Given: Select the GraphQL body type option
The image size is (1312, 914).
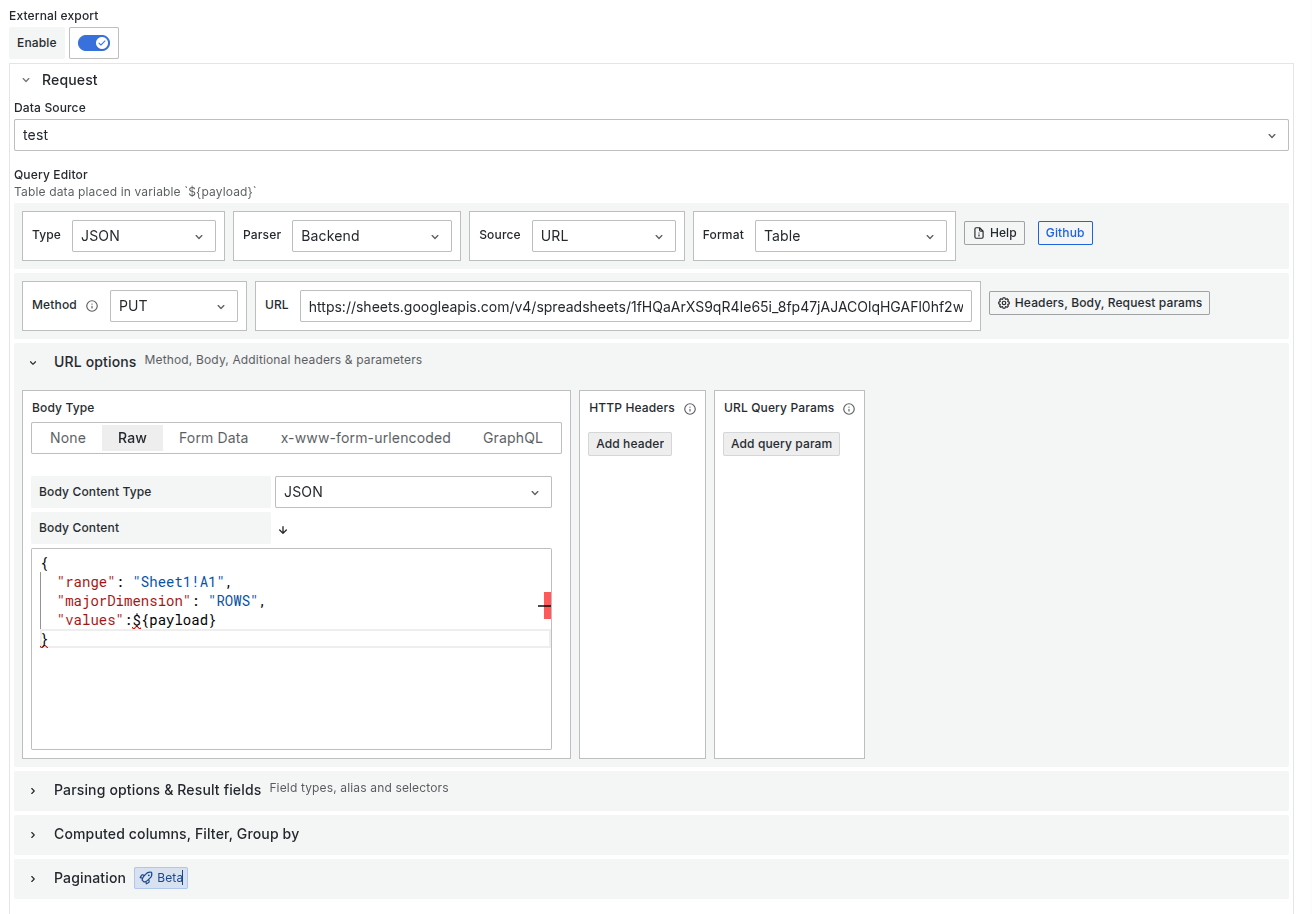Looking at the screenshot, I should coord(512,437).
